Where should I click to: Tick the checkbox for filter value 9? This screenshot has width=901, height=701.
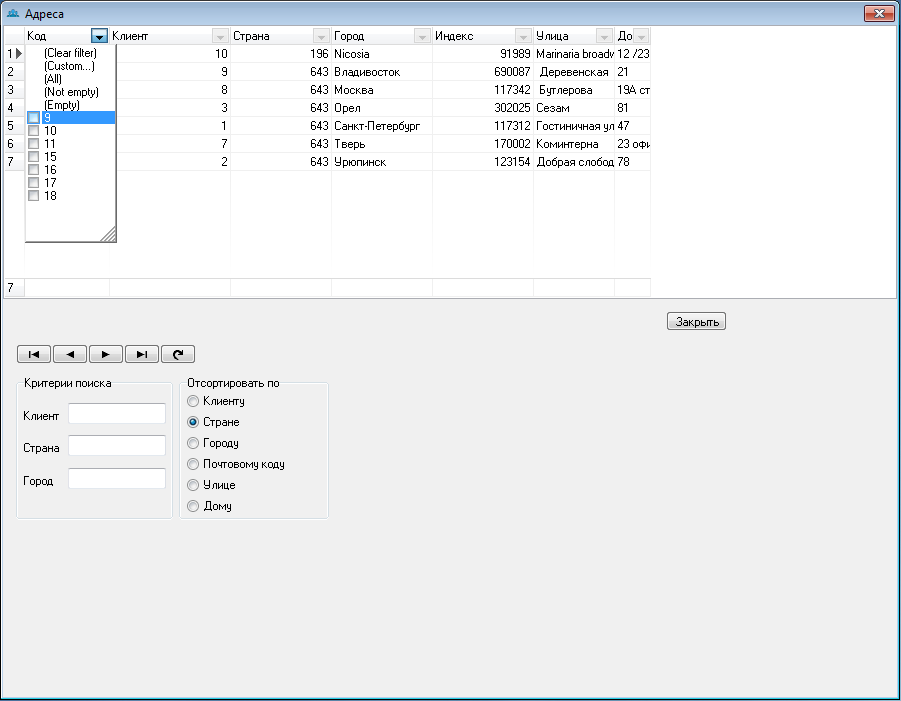coord(33,117)
